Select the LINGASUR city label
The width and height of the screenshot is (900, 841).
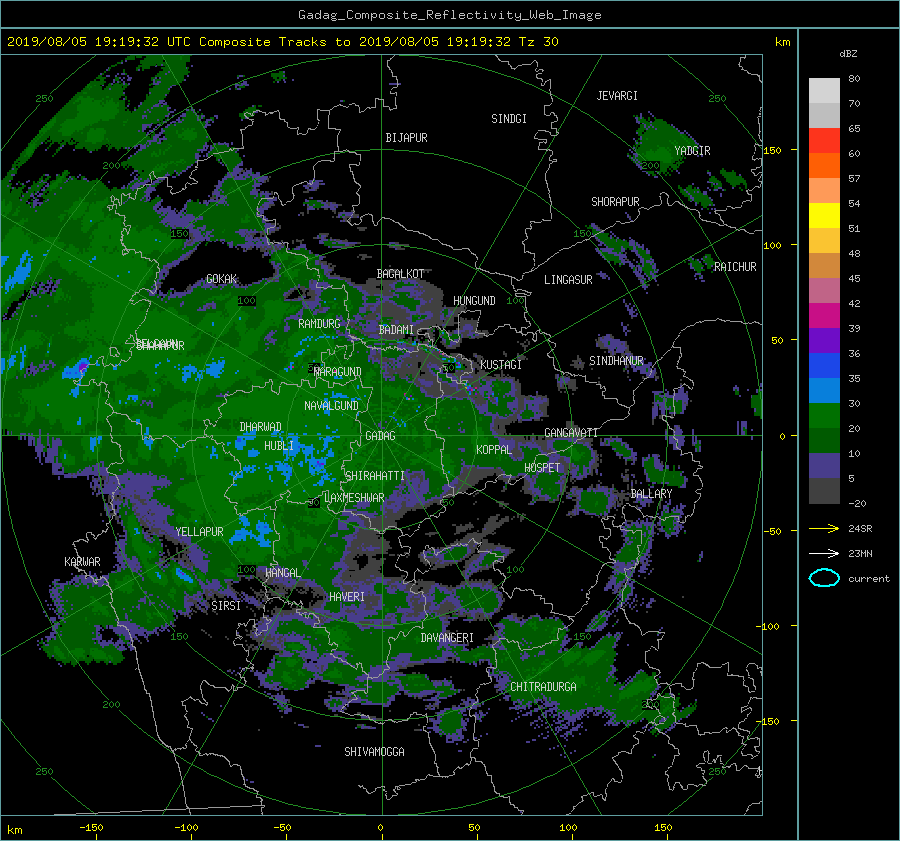pyautogui.click(x=568, y=280)
